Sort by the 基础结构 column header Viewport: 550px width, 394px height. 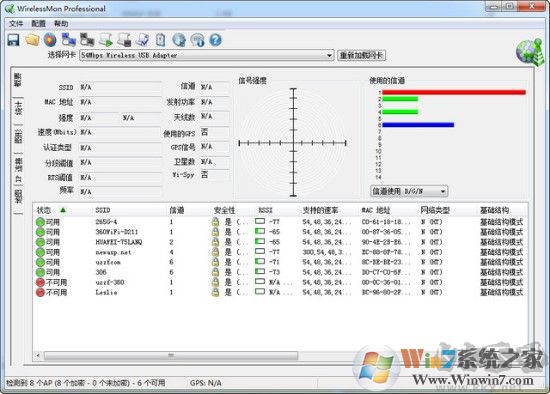coord(494,210)
